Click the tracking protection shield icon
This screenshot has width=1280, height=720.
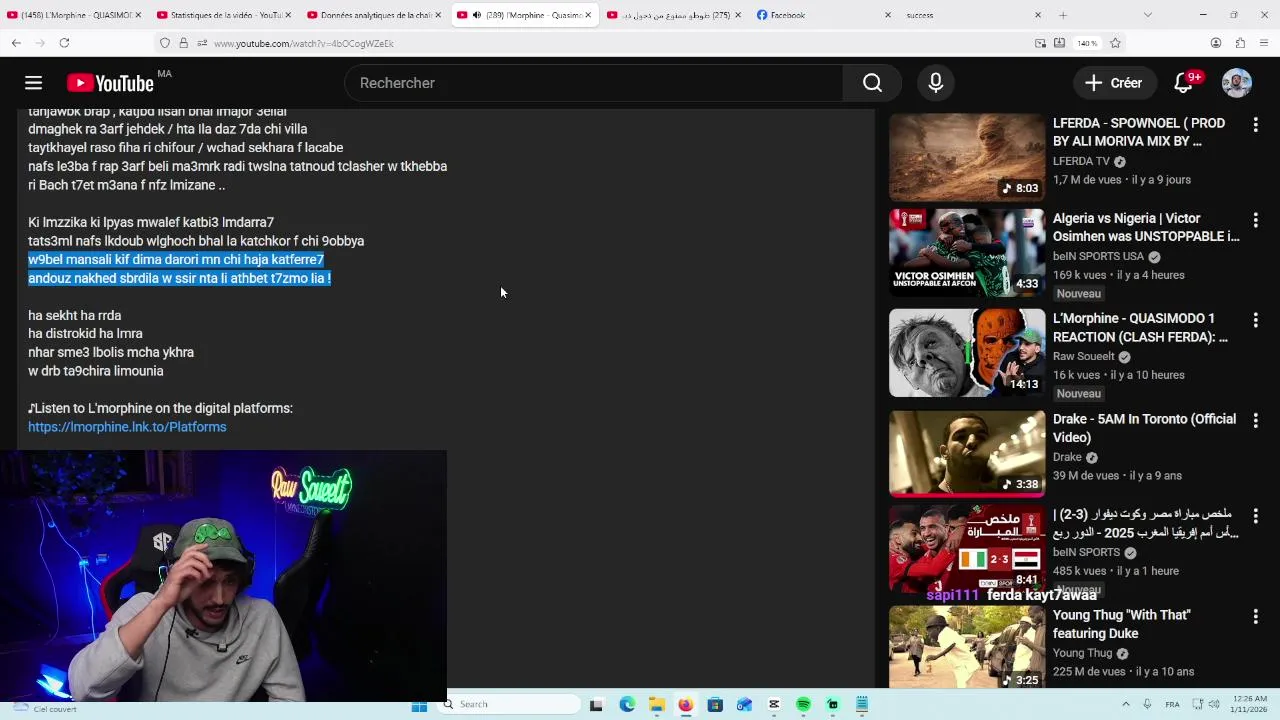coord(165,43)
